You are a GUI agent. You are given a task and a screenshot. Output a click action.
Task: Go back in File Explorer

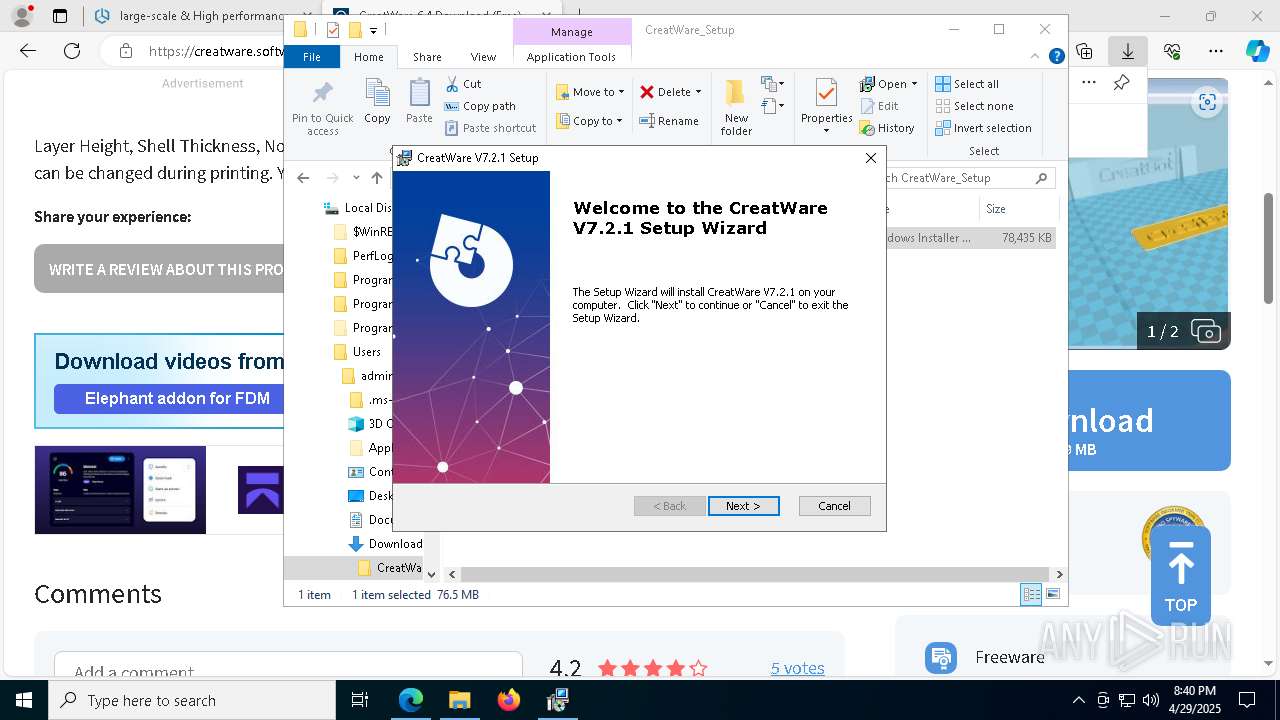[303, 178]
